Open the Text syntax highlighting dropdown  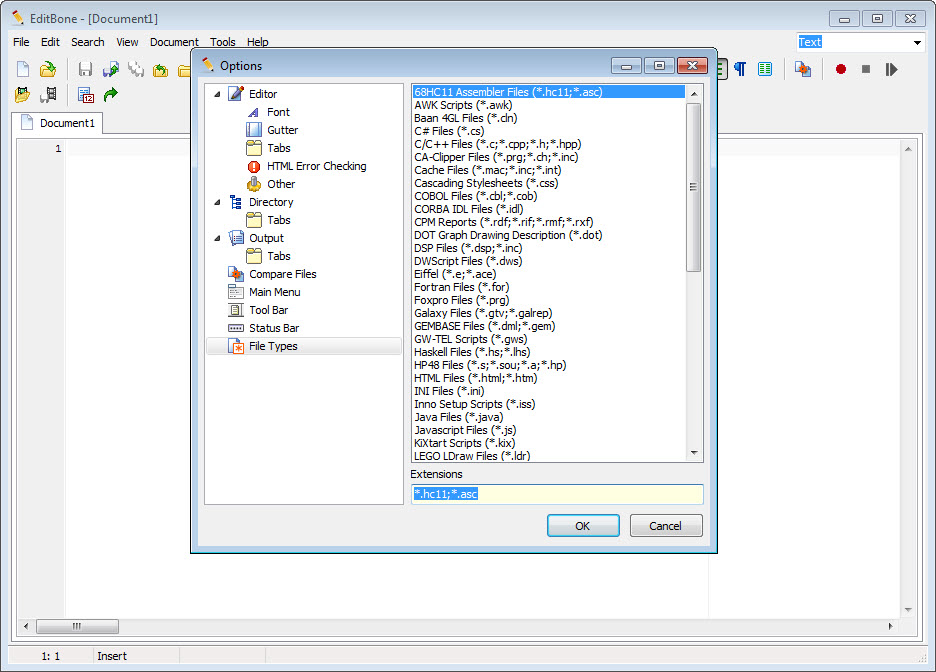click(918, 42)
